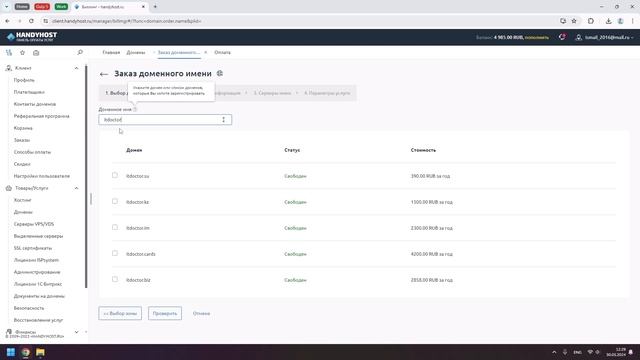Screen dimensions: 640x360
Task: Open sidebar menu search magnifier
Action: pos(80,52)
